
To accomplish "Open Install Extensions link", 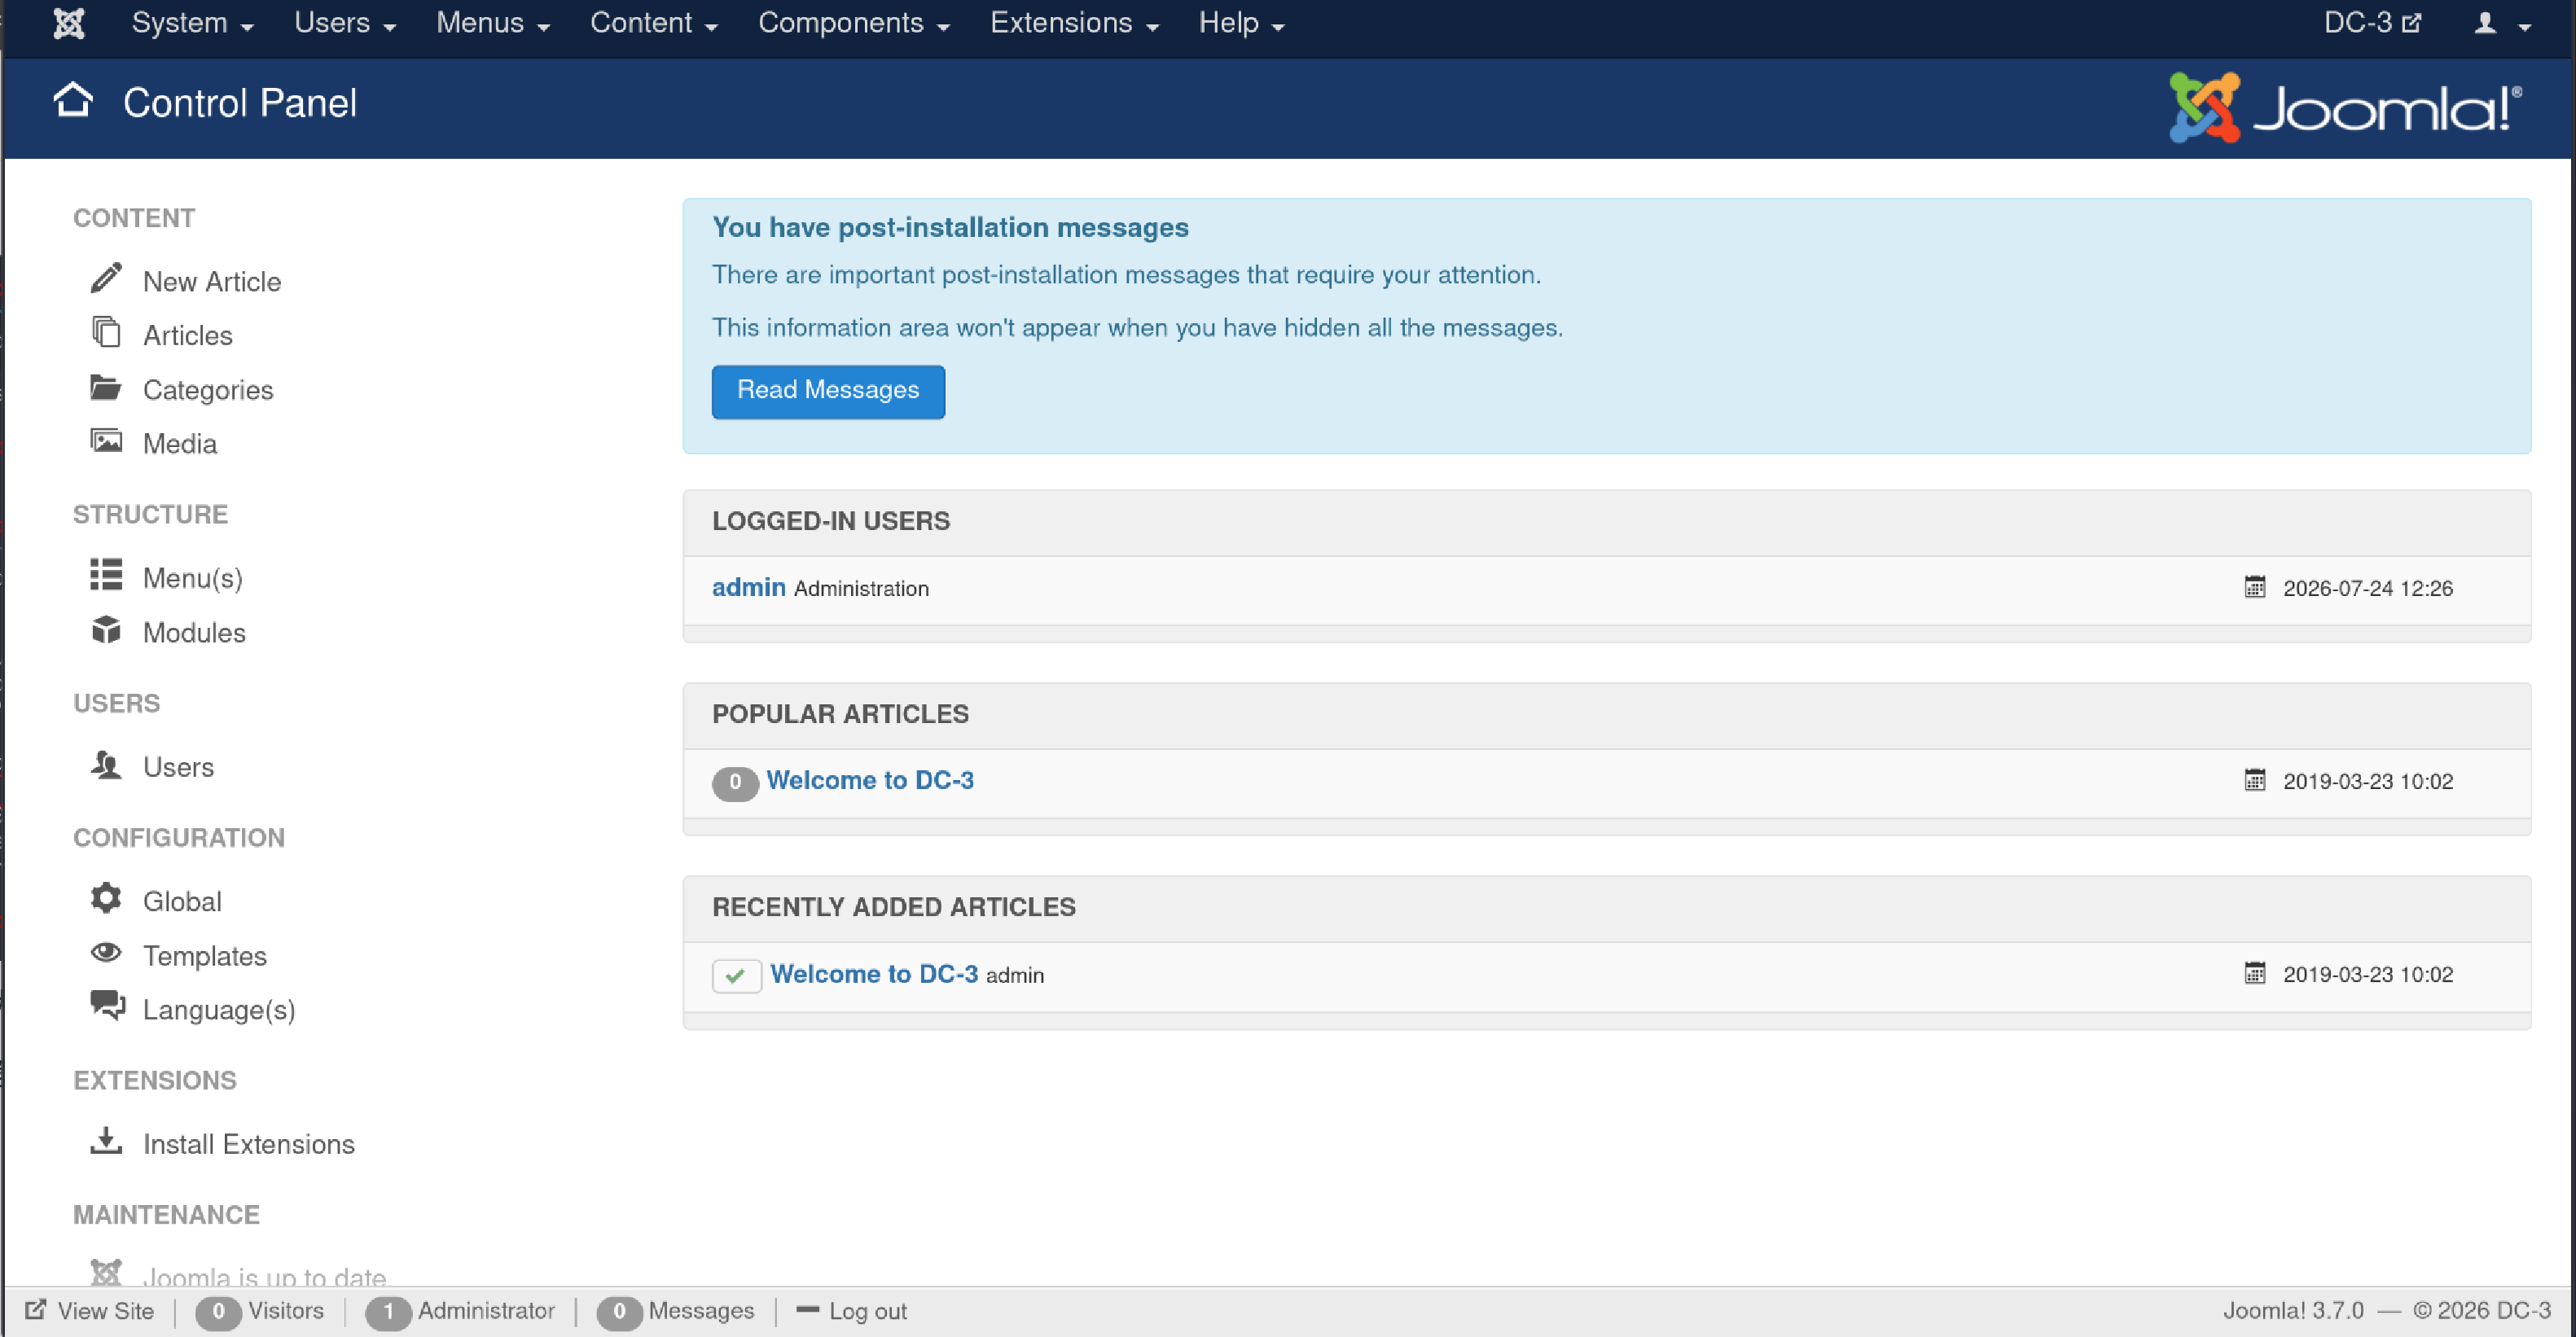I will coord(249,1144).
